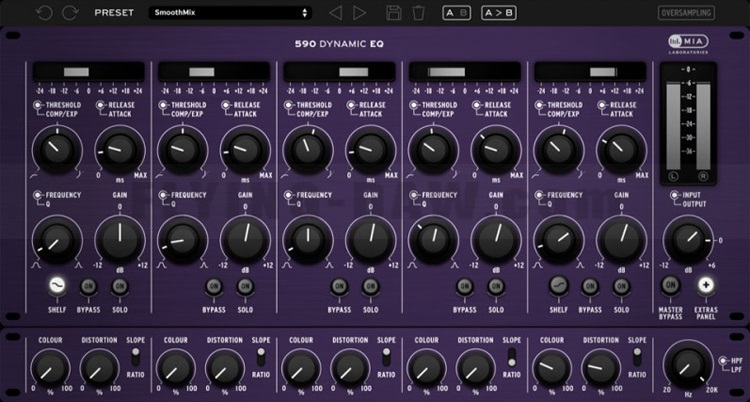Click the redo arrow icon
The width and height of the screenshot is (750, 402).
pyautogui.click(x=70, y=13)
